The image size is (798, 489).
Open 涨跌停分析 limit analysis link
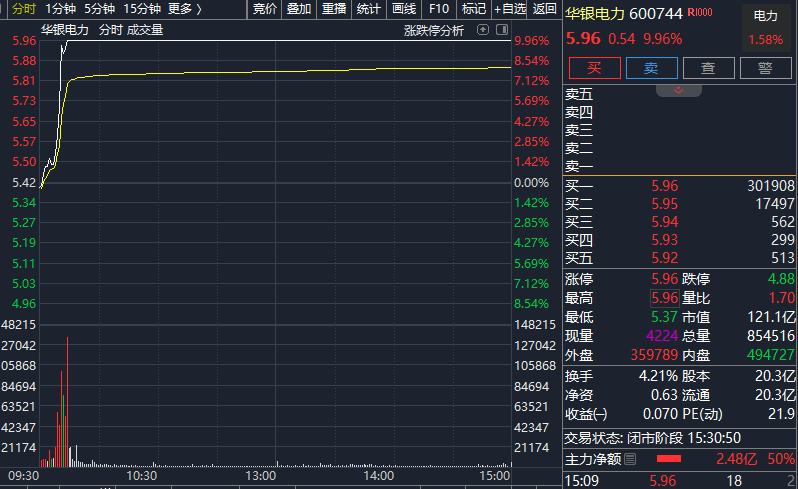coord(434,31)
